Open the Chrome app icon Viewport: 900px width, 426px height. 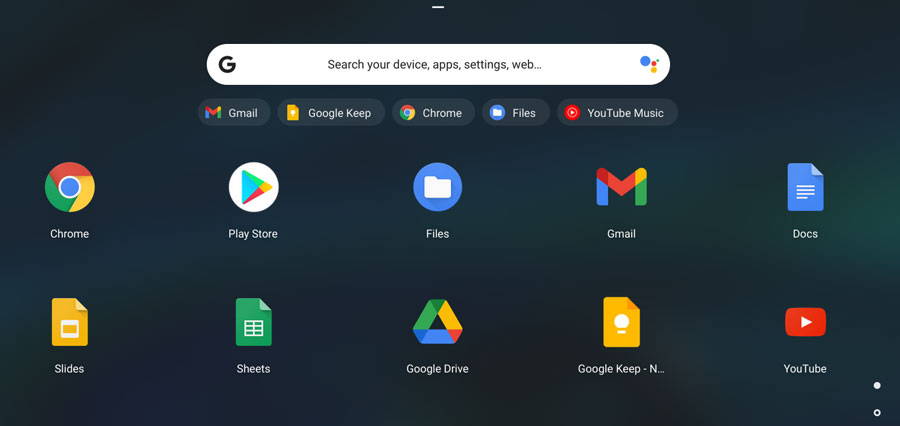69,188
